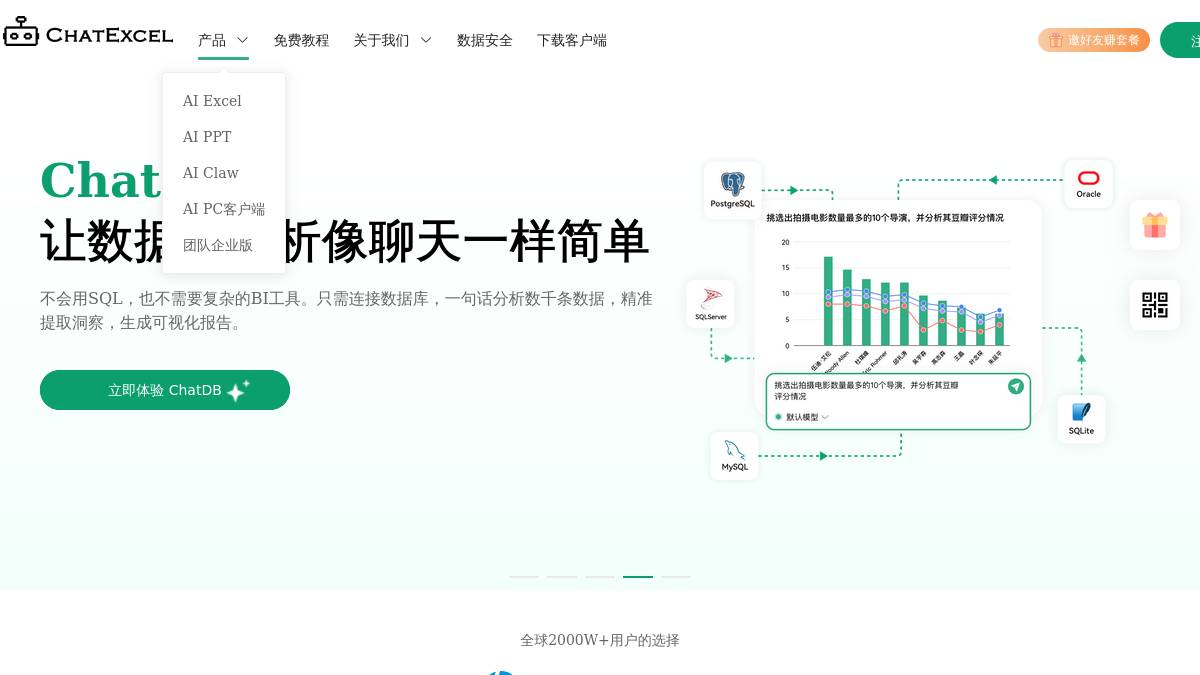Click the ChatExcel brand name text

click(110, 35)
